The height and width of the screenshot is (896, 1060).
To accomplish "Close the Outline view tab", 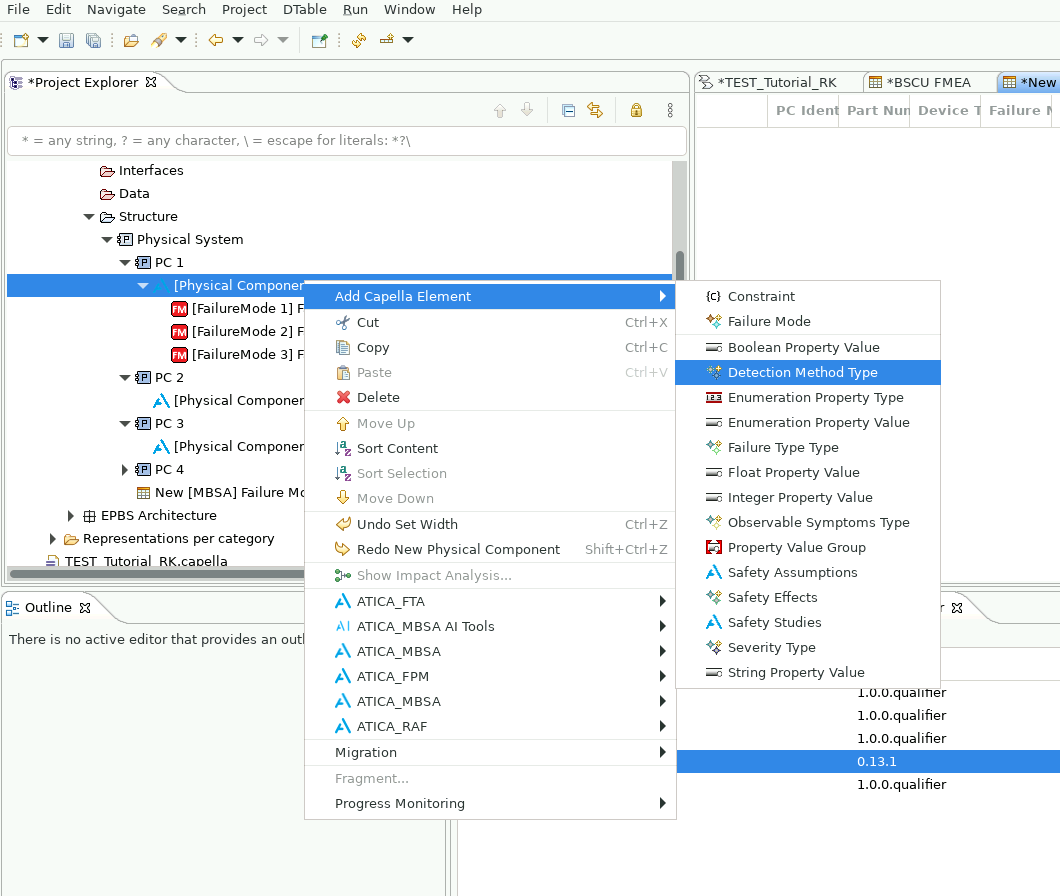I will tap(85, 608).
